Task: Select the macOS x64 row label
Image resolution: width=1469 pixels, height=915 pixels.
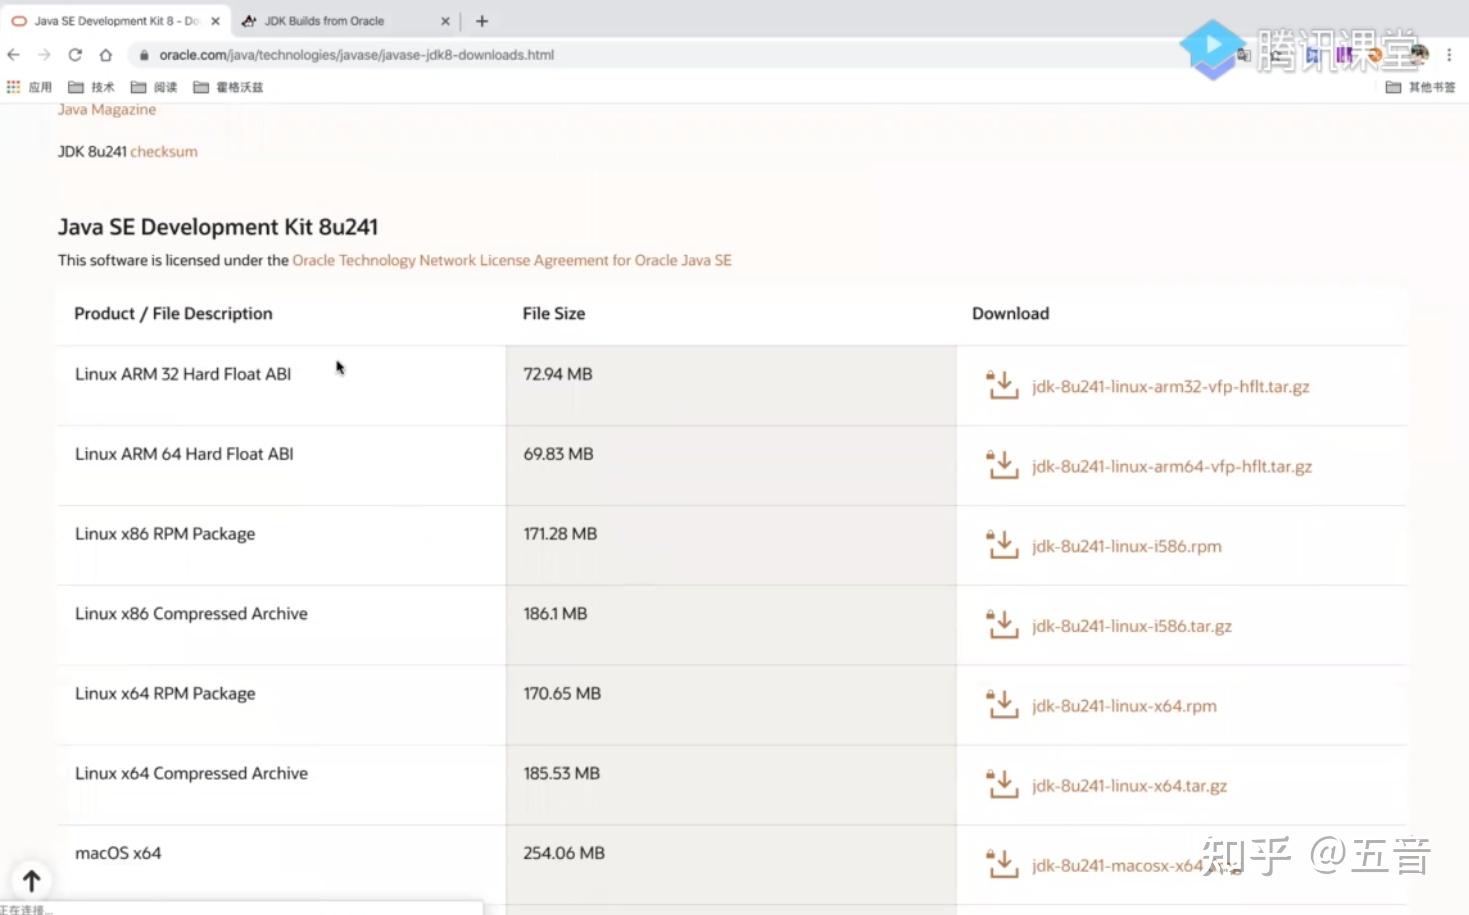Action: (118, 853)
